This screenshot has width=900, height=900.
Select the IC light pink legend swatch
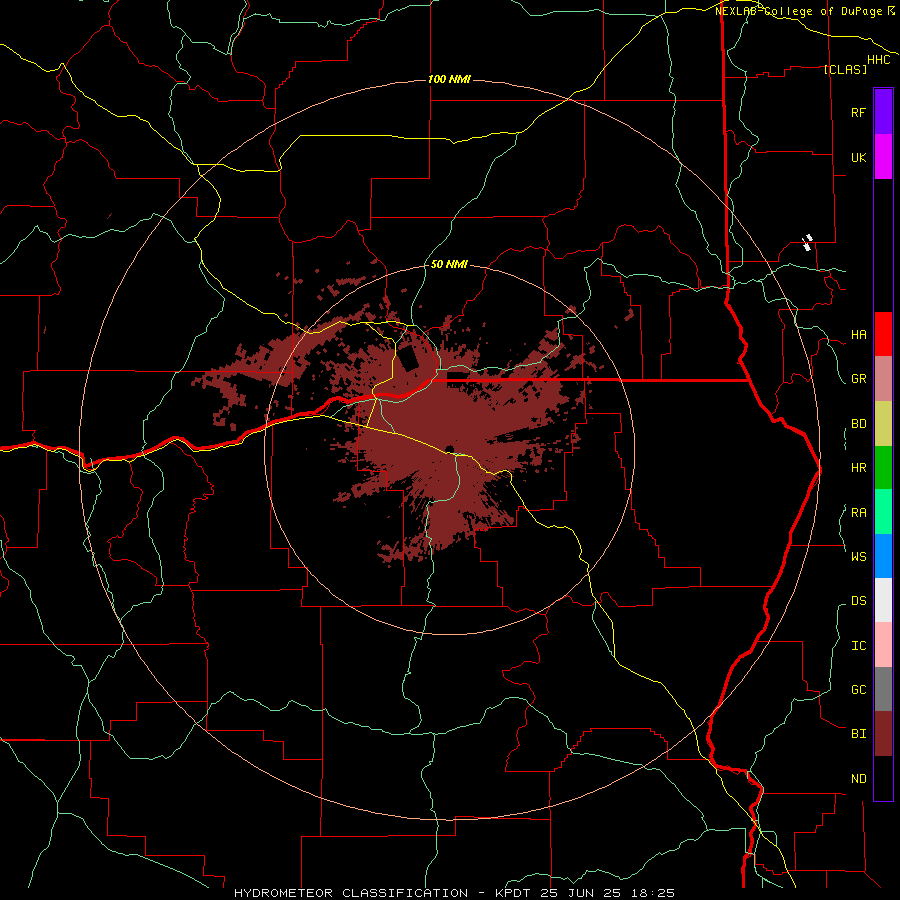point(883,645)
